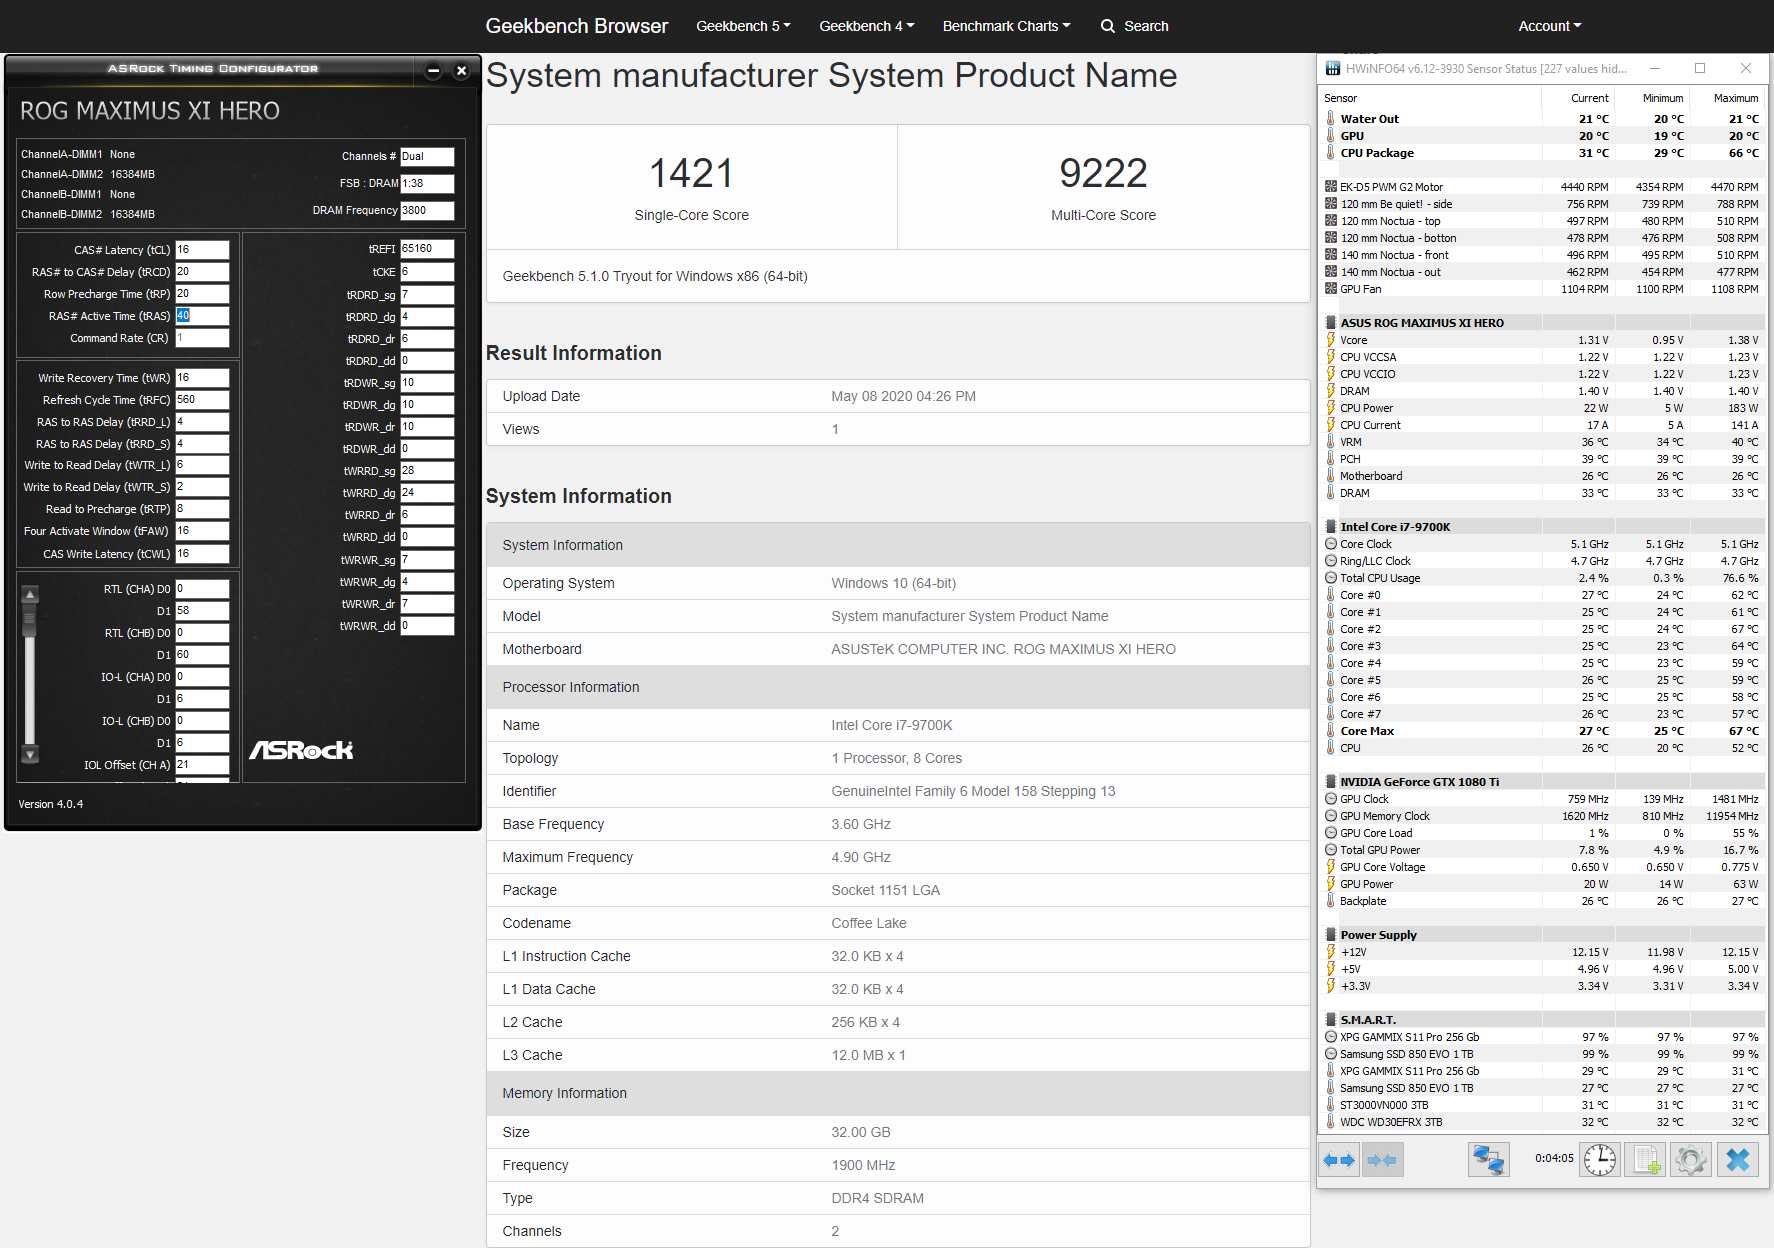Click the upload date May 08 2020 04:26 PM
This screenshot has height=1248, width=1774.
point(903,396)
